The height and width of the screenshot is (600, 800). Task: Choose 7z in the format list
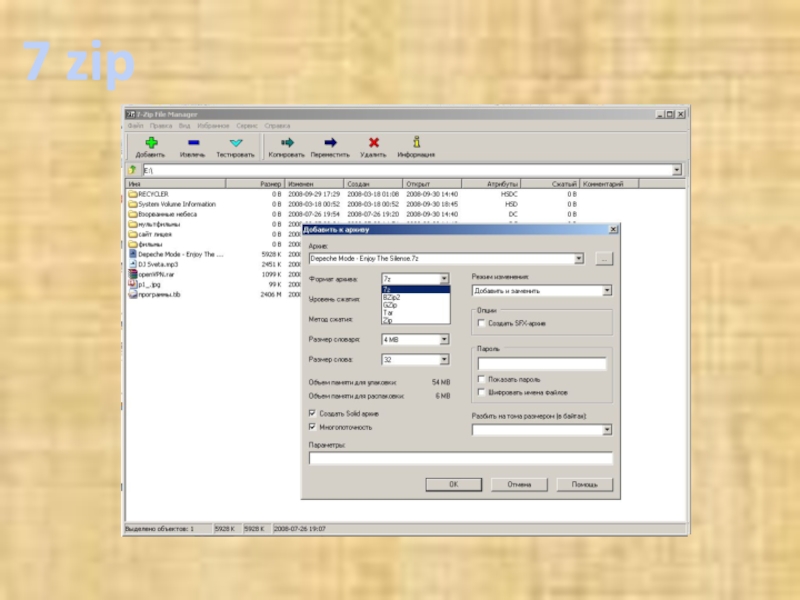pos(416,289)
